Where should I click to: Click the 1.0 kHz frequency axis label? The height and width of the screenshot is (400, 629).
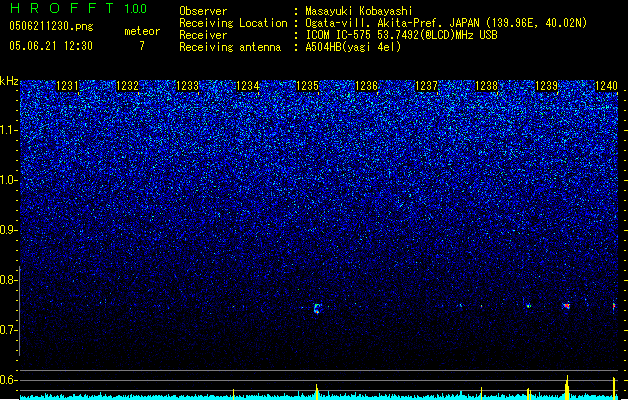[8, 180]
